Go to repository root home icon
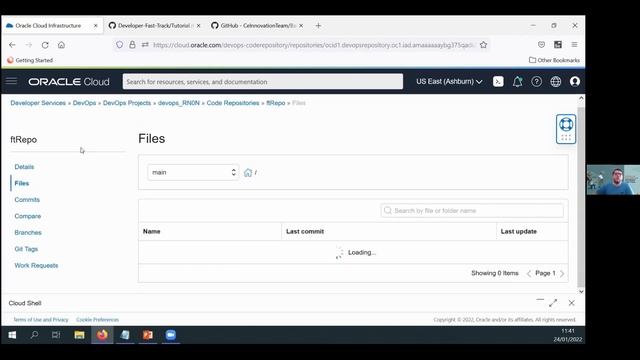The height and width of the screenshot is (360, 640). [248, 172]
